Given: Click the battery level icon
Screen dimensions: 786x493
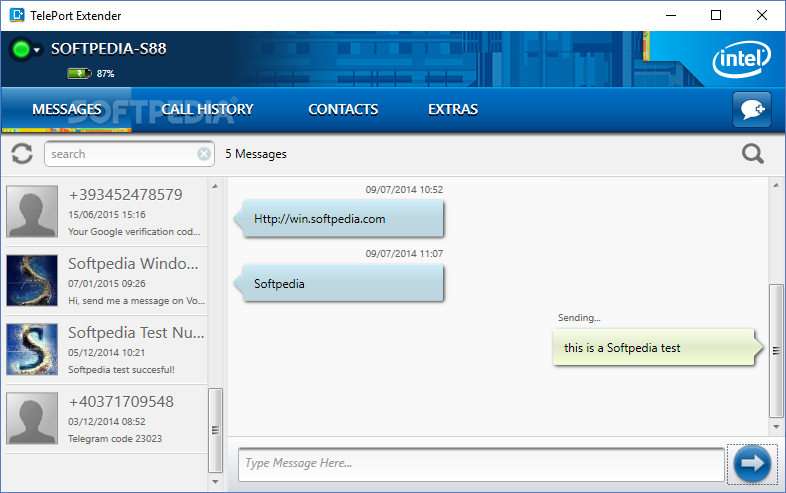Looking at the screenshot, I should click(x=79, y=74).
